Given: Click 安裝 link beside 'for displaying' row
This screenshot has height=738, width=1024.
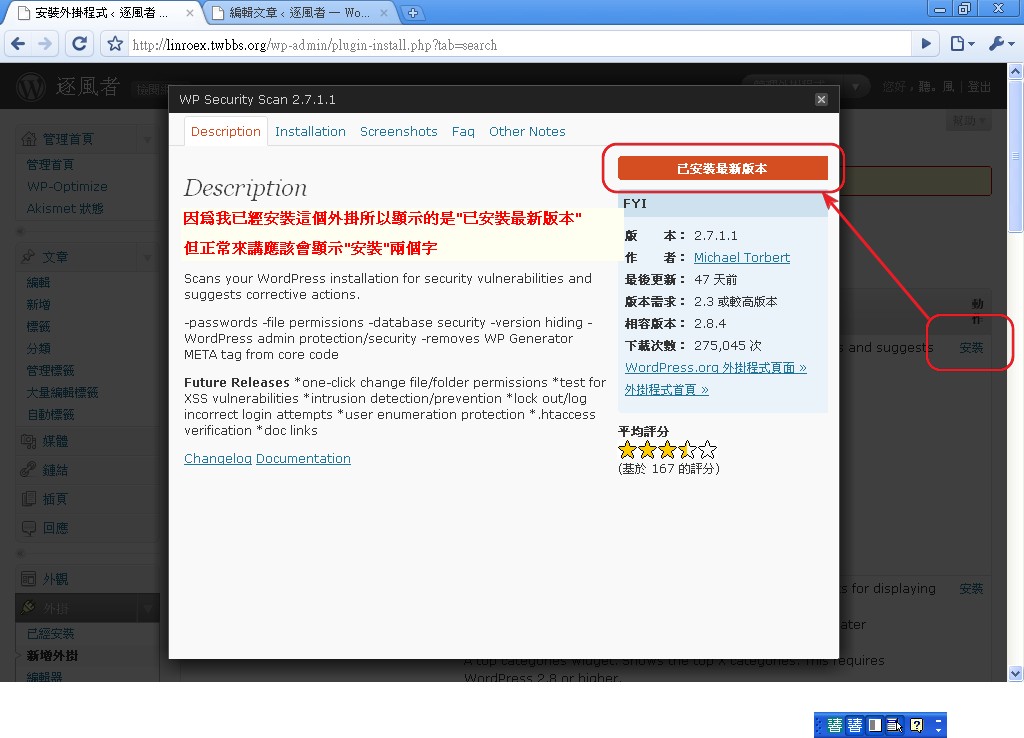Looking at the screenshot, I should [x=971, y=588].
